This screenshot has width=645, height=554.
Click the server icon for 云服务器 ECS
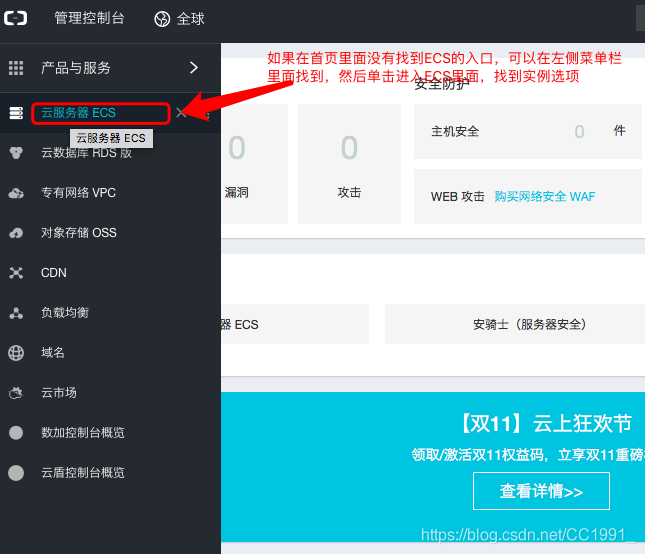16,113
